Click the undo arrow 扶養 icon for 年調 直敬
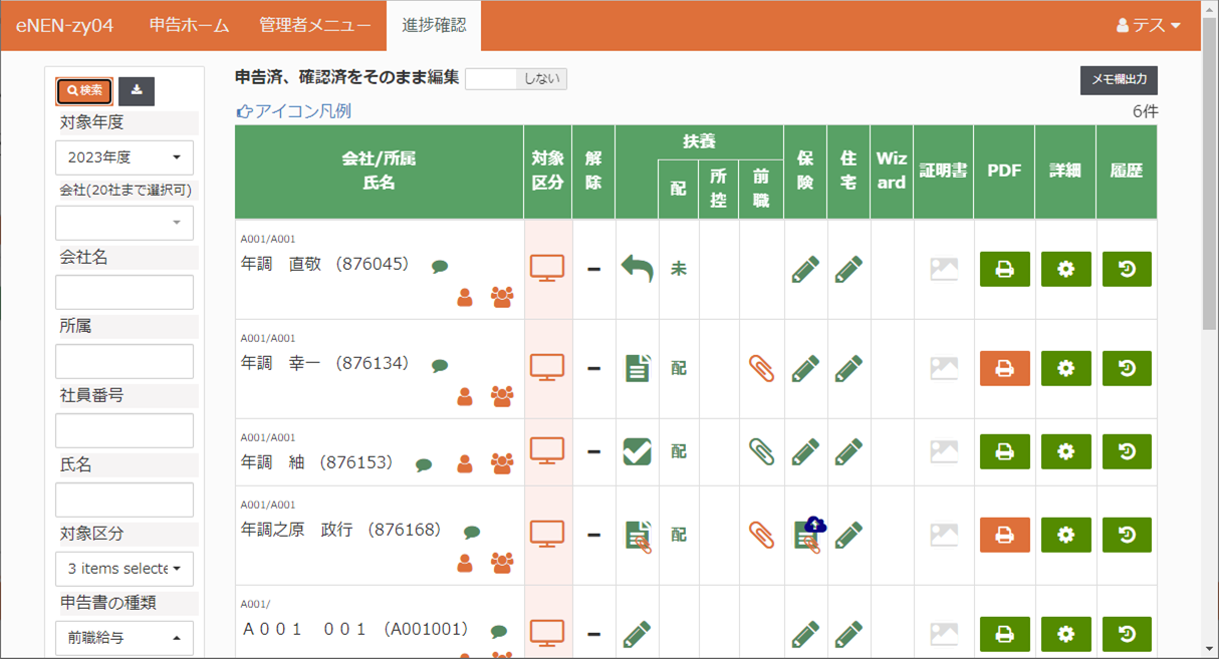 pos(637,268)
